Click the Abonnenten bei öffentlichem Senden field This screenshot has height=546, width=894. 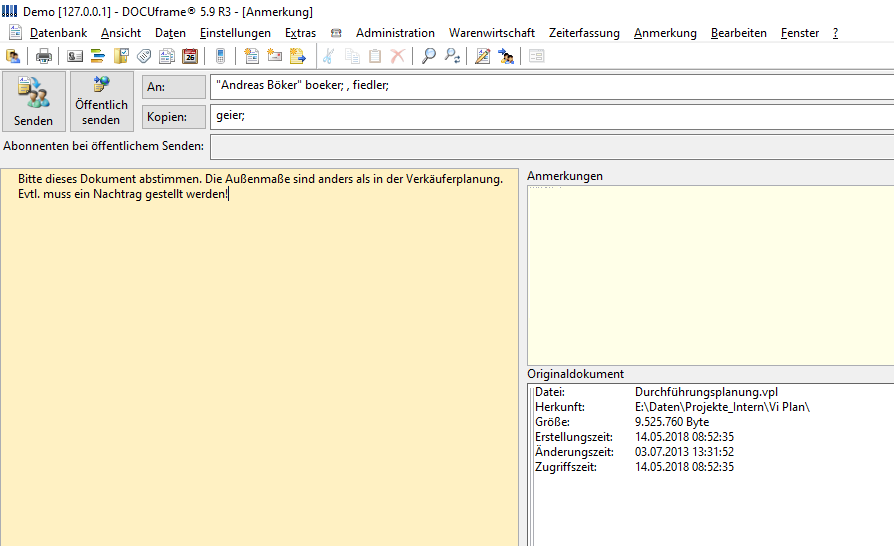[x=552, y=146]
